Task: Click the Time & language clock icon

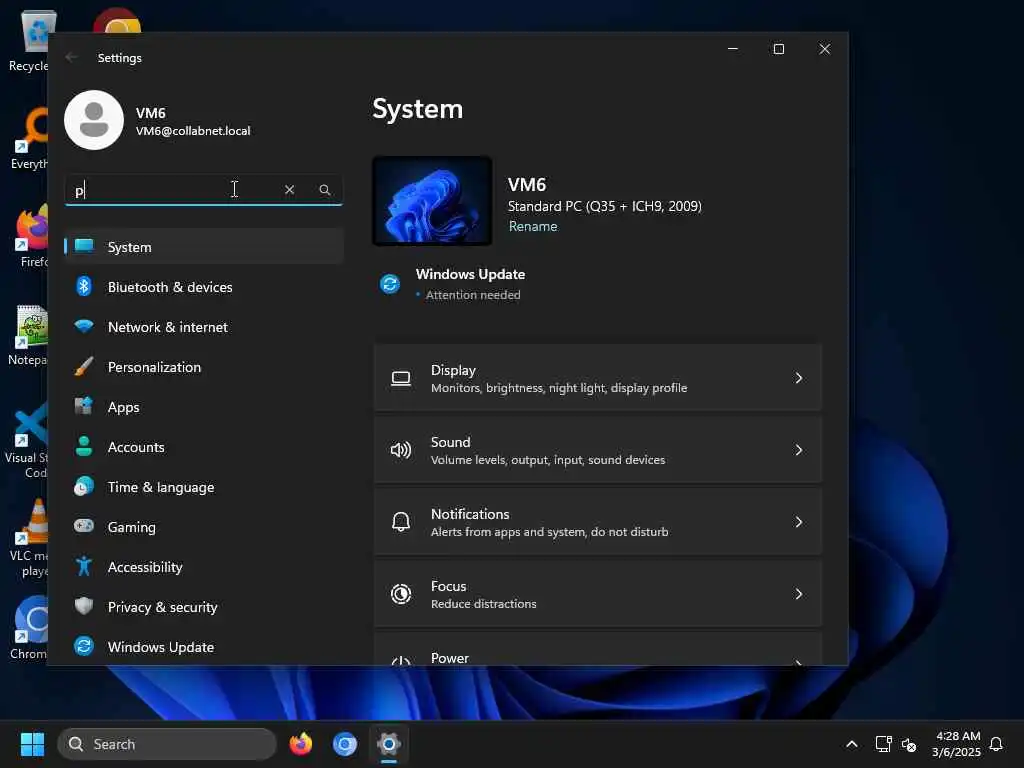Action: [x=84, y=486]
